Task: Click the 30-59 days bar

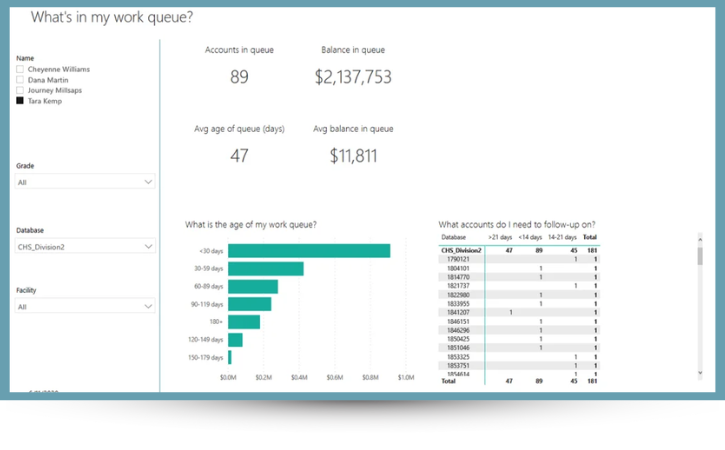Action: [265, 269]
